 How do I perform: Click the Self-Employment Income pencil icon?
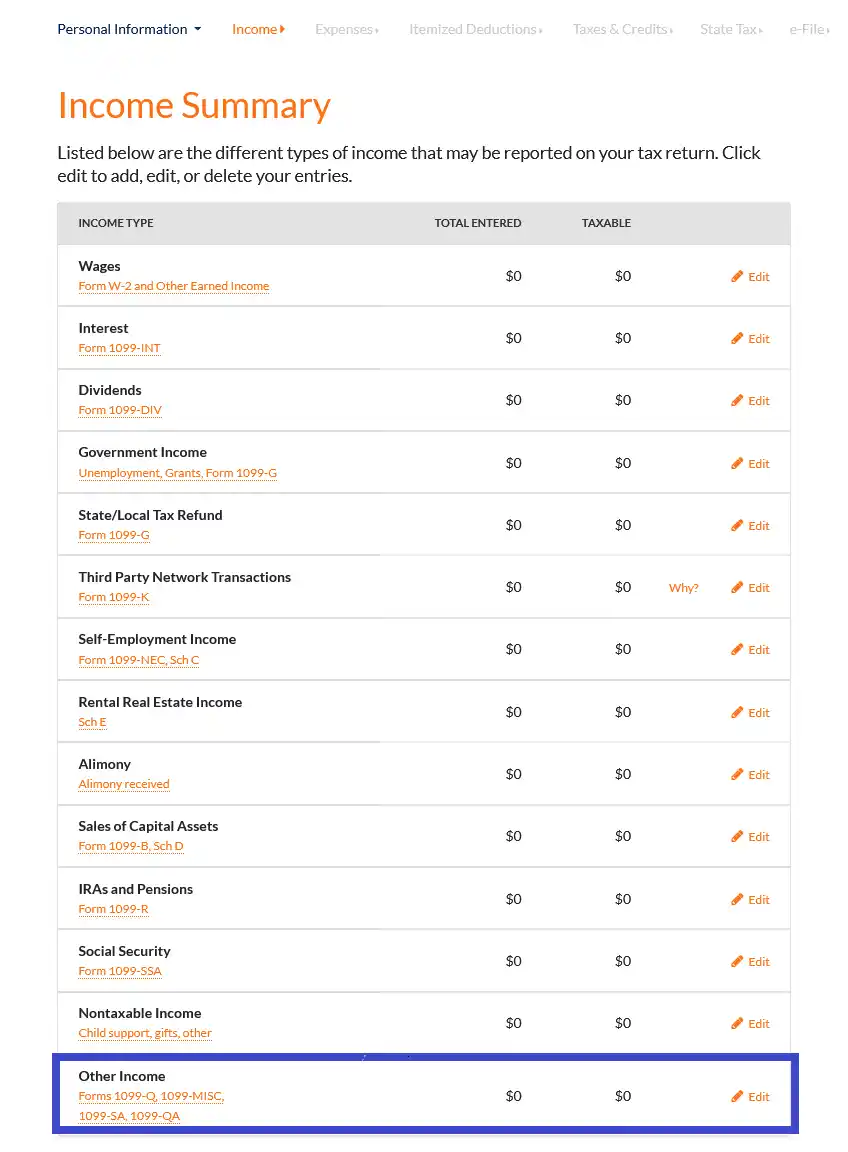tap(737, 650)
